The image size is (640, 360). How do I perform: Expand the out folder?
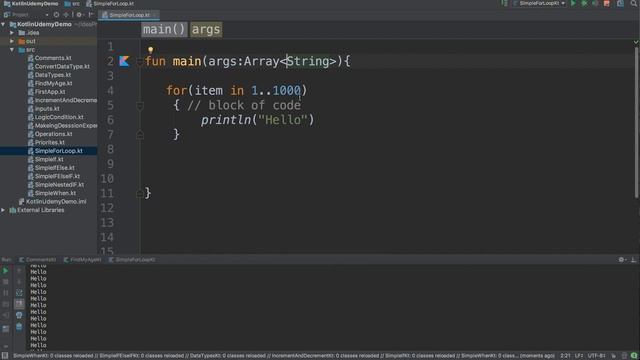(x=12, y=41)
